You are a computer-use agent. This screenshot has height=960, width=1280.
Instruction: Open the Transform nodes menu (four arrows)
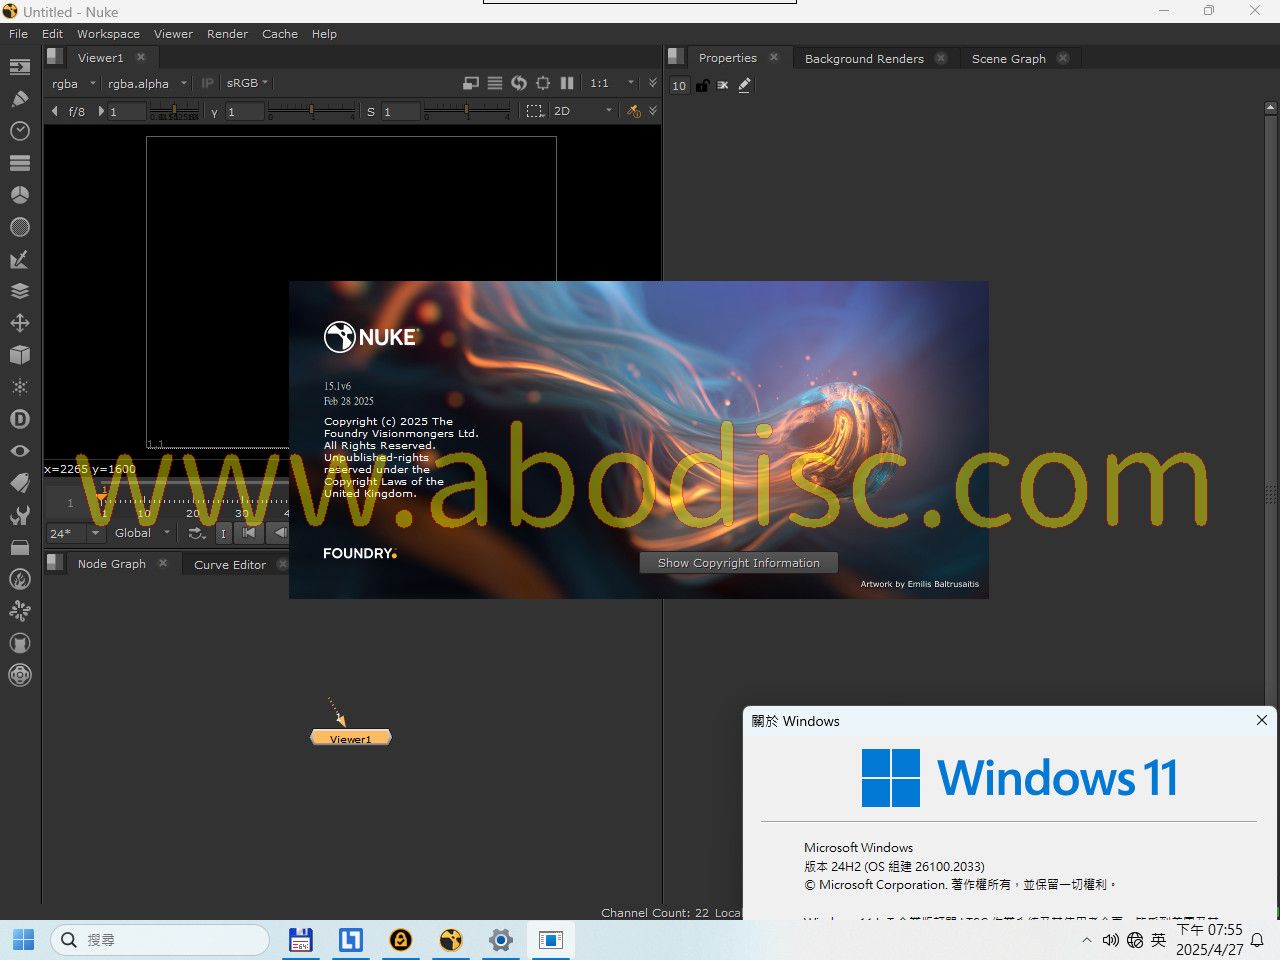[x=20, y=323]
